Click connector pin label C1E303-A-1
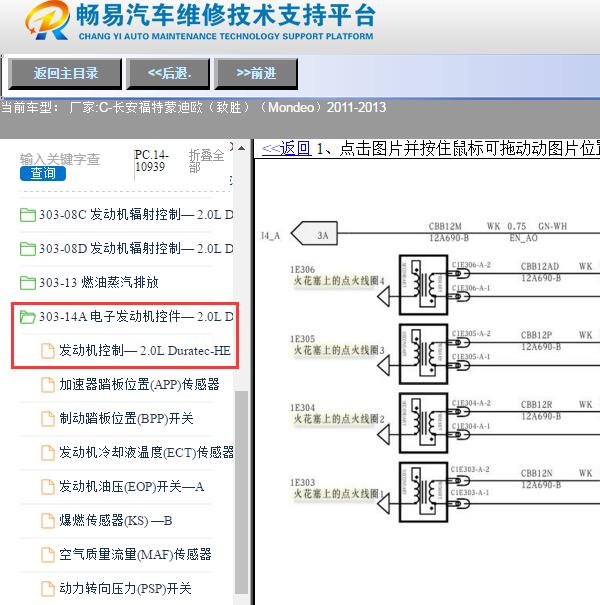Viewport: 600px width, 605px height. pyautogui.click(x=470, y=493)
